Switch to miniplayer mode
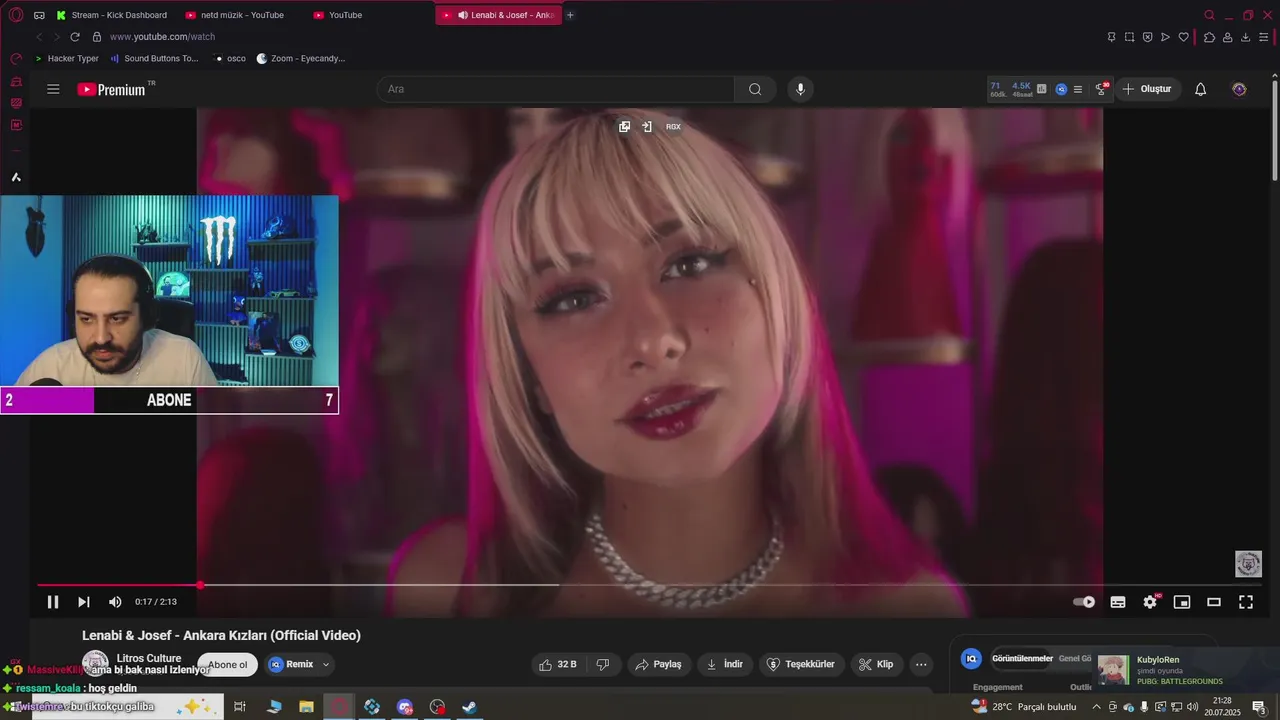This screenshot has height=720, width=1280. pos(1182,602)
